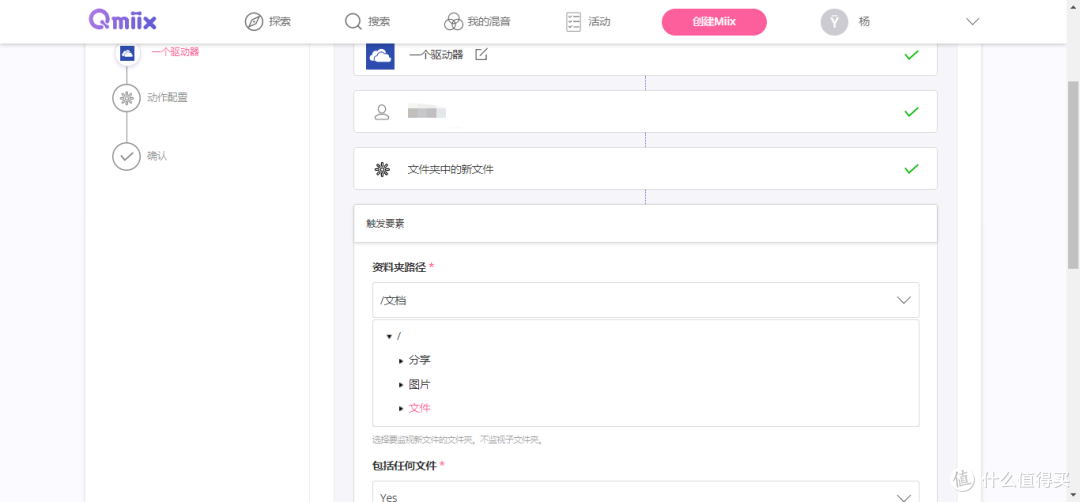Open the 资料夹路径 dropdown showing /文档
The height and width of the screenshot is (502, 1080).
point(645,300)
